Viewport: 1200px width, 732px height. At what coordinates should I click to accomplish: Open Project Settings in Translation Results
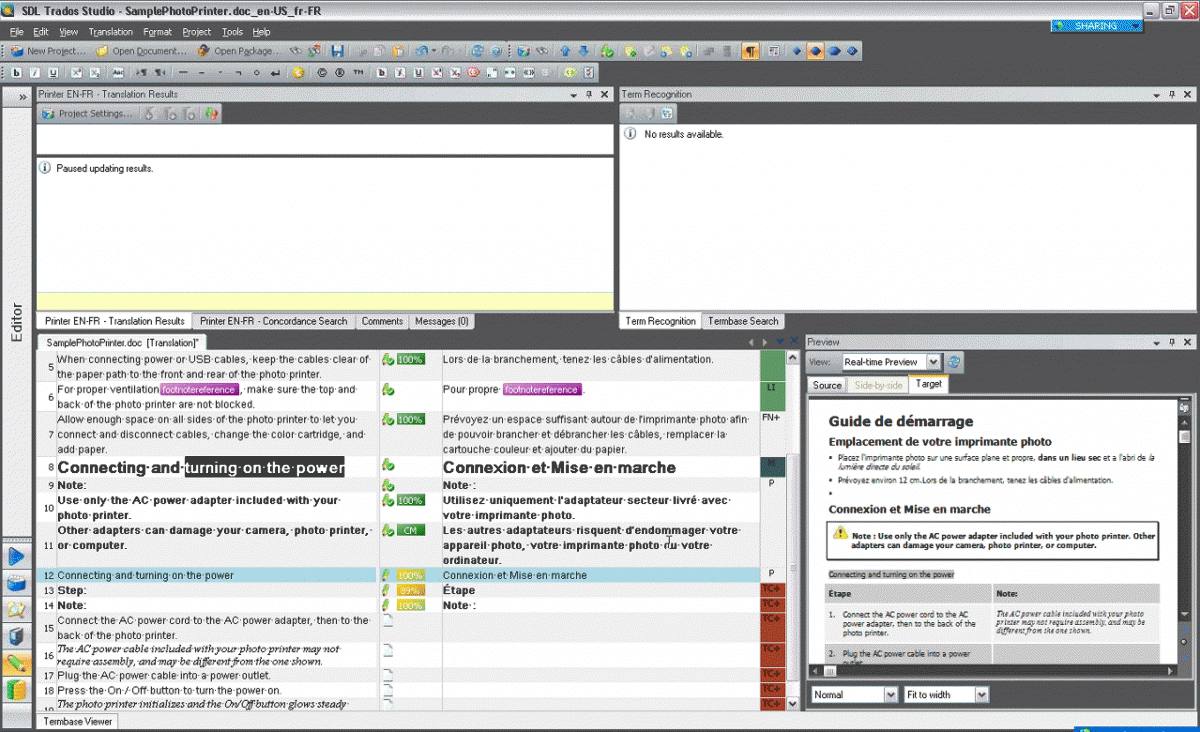87,114
